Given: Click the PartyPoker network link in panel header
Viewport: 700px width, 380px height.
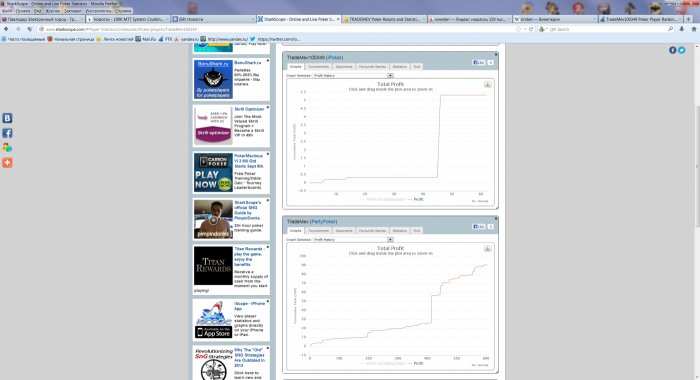Looking at the screenshot, I should (x=324, y=221).
